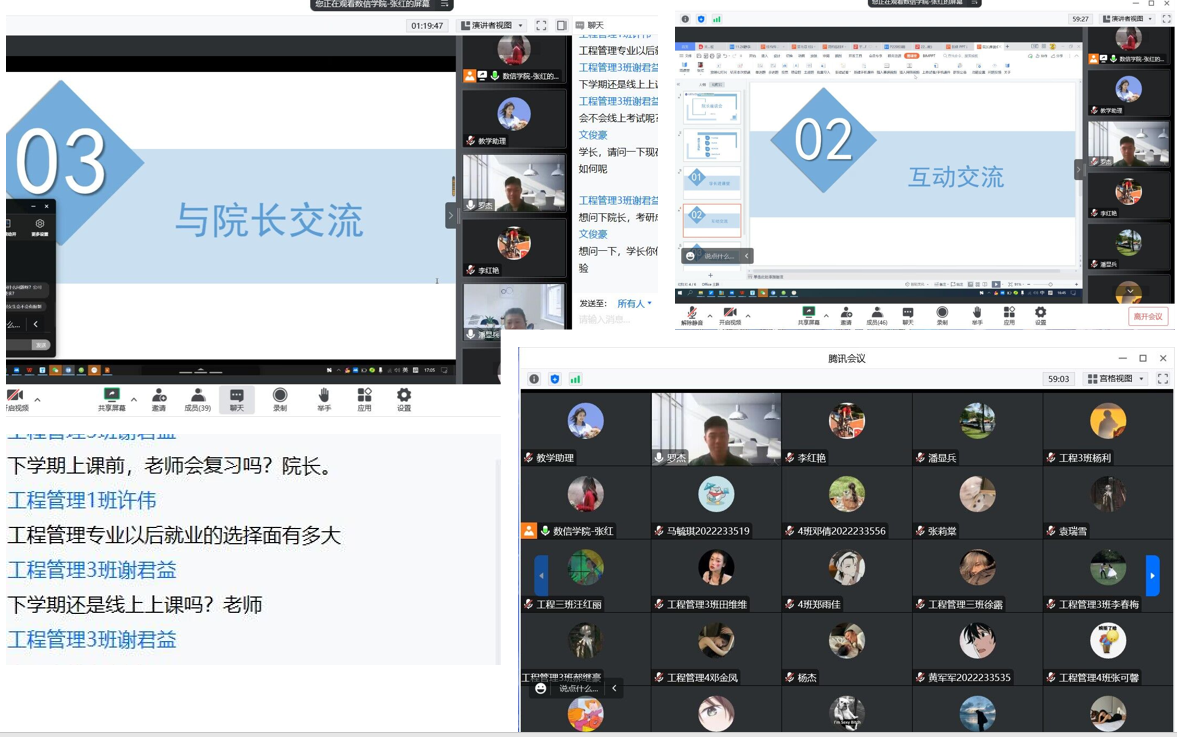Click sender name 工程管理1班许伟 in chat
Screen dimensions: 1177x737
(82, 500)
